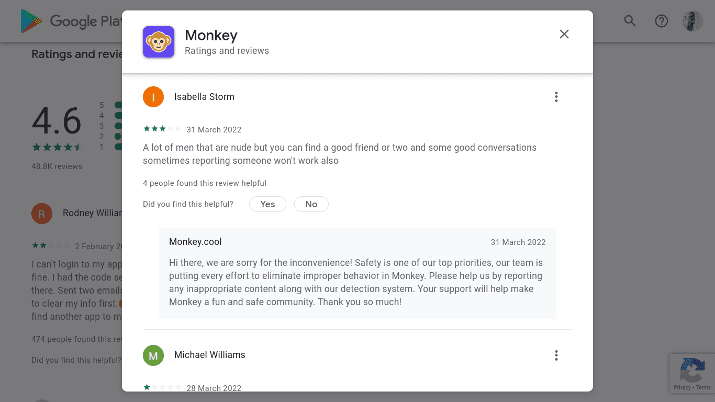Viewport: 715px width, 402px height.
Task: Click Isabella Storm reviewer name
Action: (x=204, y=97)
